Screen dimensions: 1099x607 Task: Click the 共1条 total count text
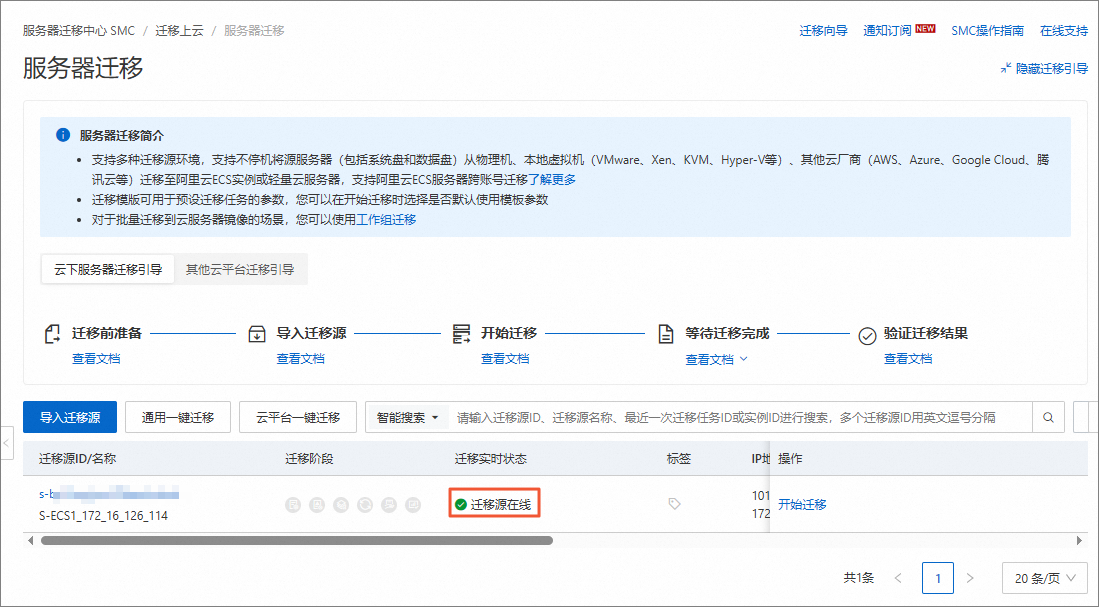[x=859, y=578]
